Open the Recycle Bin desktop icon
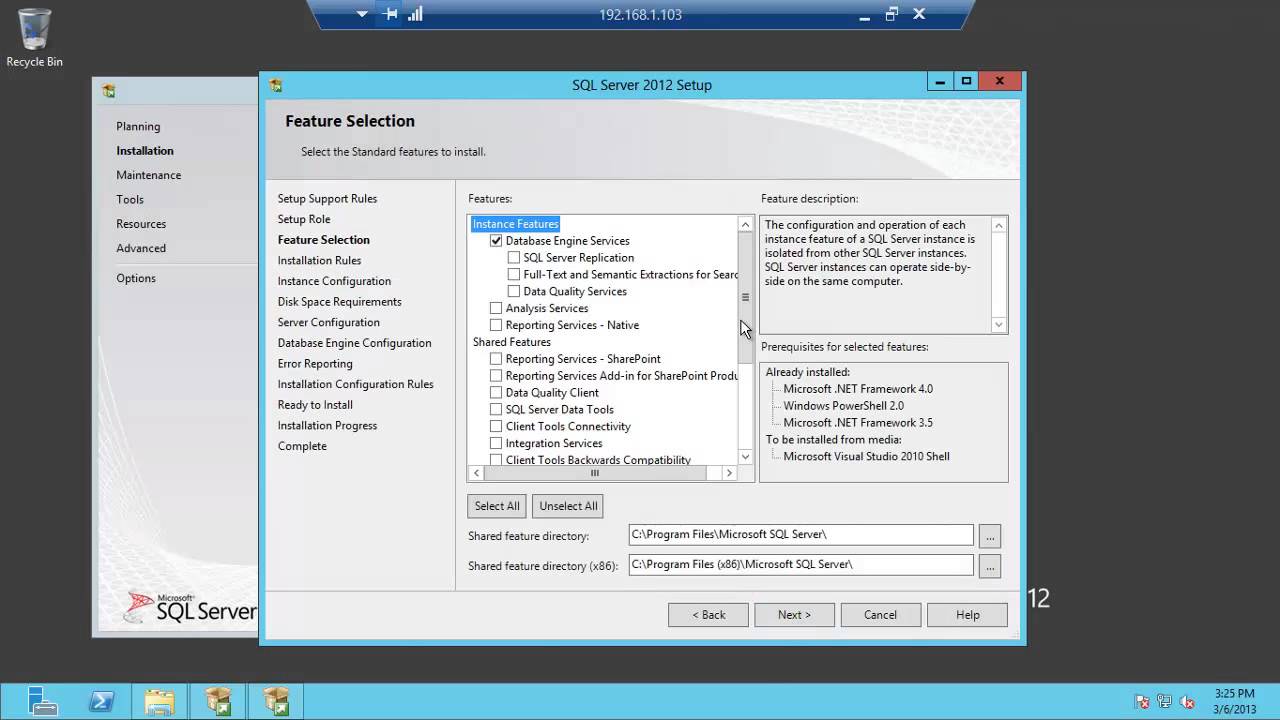This screenshot has height=720, width=1280. coord(34,38)
